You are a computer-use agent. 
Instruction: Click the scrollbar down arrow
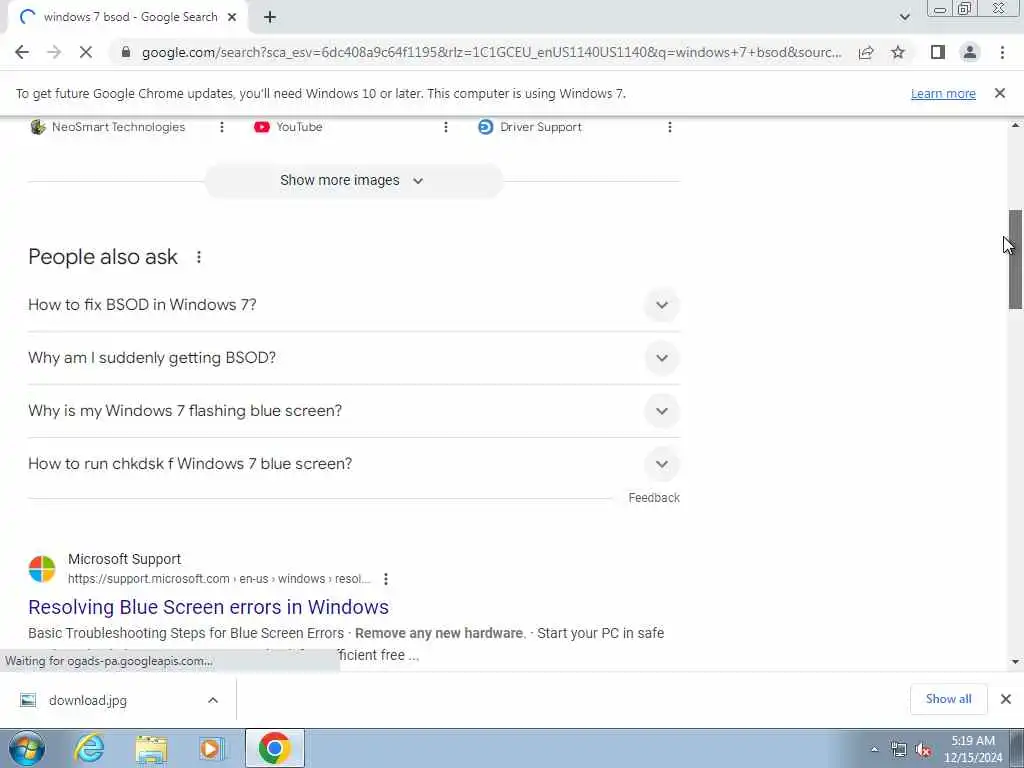pyautogui.click(x=1015, y=662)
